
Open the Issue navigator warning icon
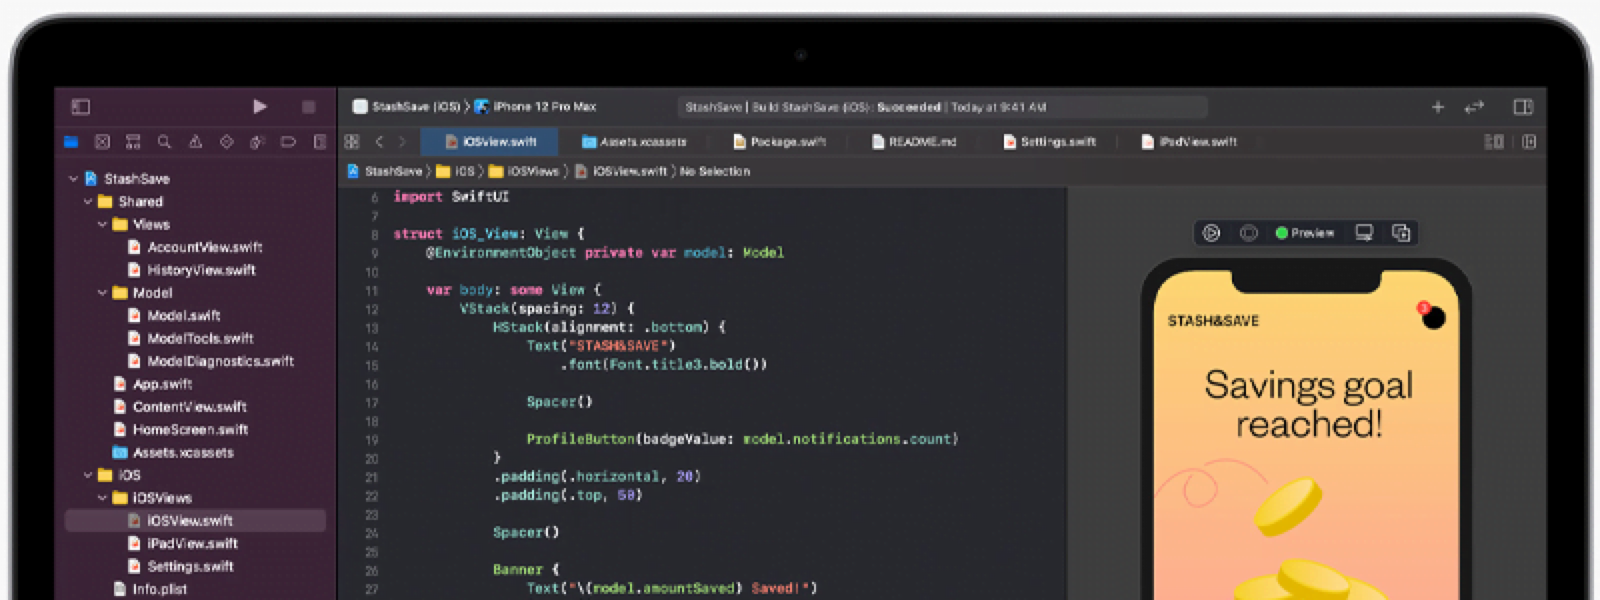click(x=195, y=142)
